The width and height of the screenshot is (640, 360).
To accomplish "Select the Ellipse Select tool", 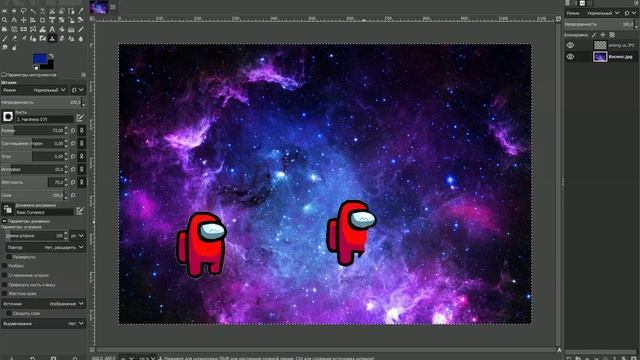I will pos(14,11).
